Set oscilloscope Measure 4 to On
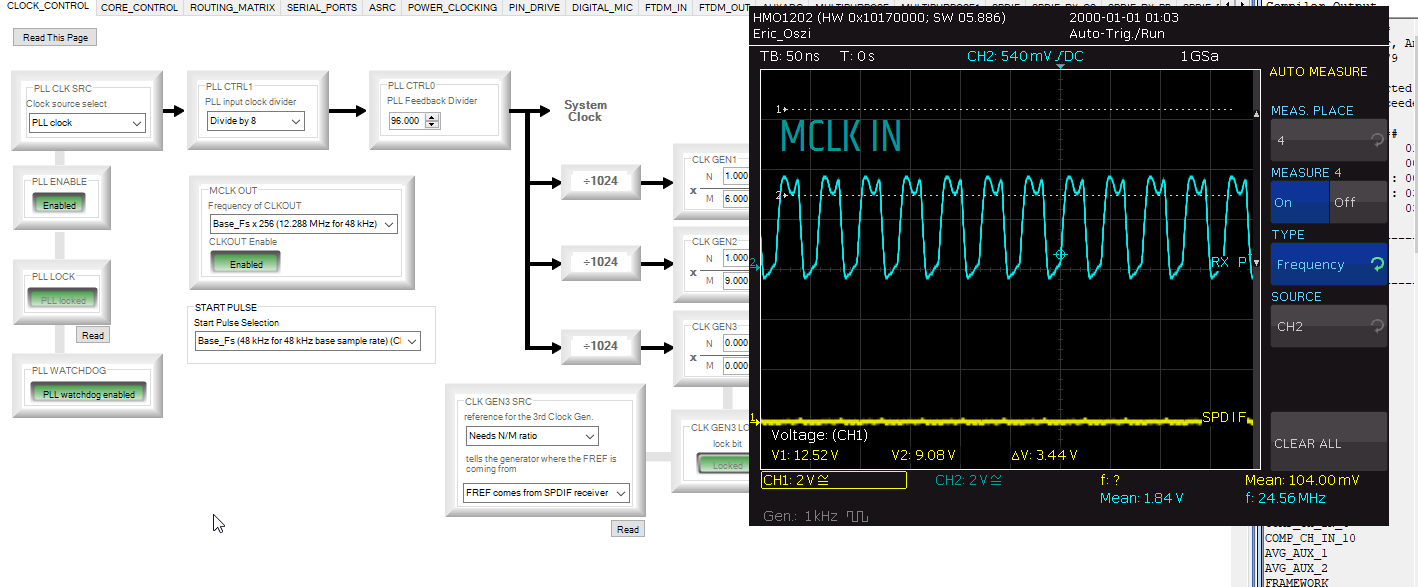1418x587 pixels. pyautogui.click(x=1299, y=202)
